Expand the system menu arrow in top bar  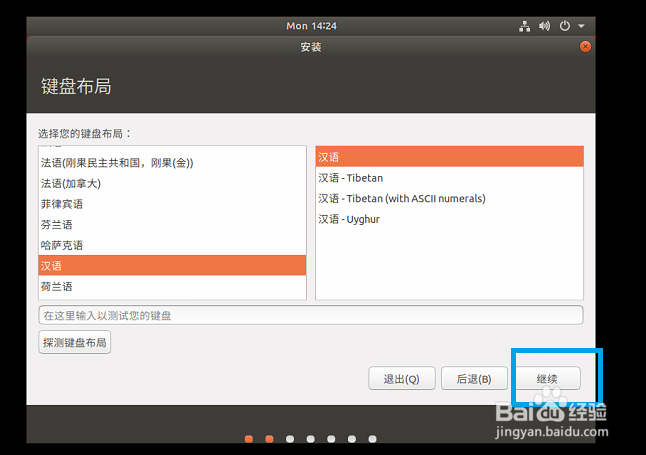(x=581, y=26)
